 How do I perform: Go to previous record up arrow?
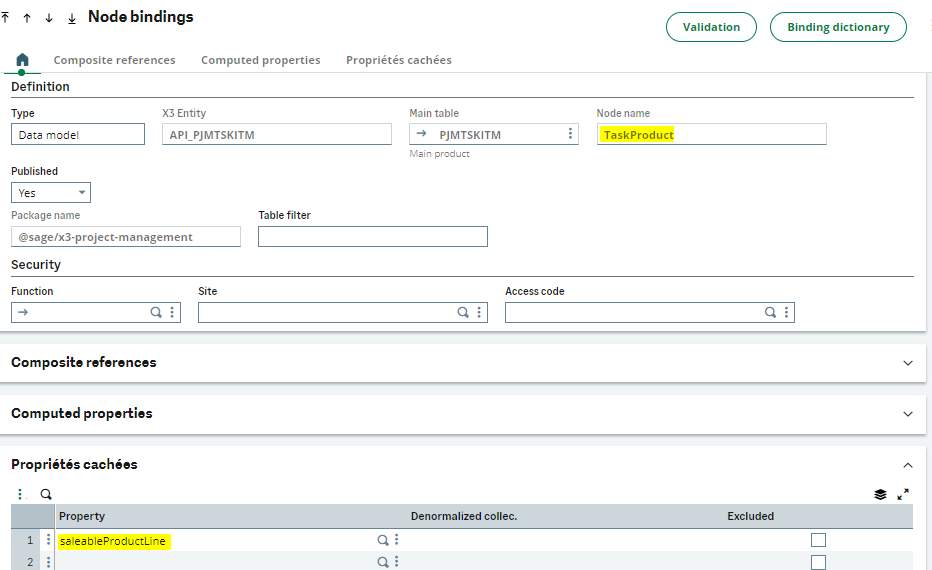pyautogui.click(x=27, y=18)
